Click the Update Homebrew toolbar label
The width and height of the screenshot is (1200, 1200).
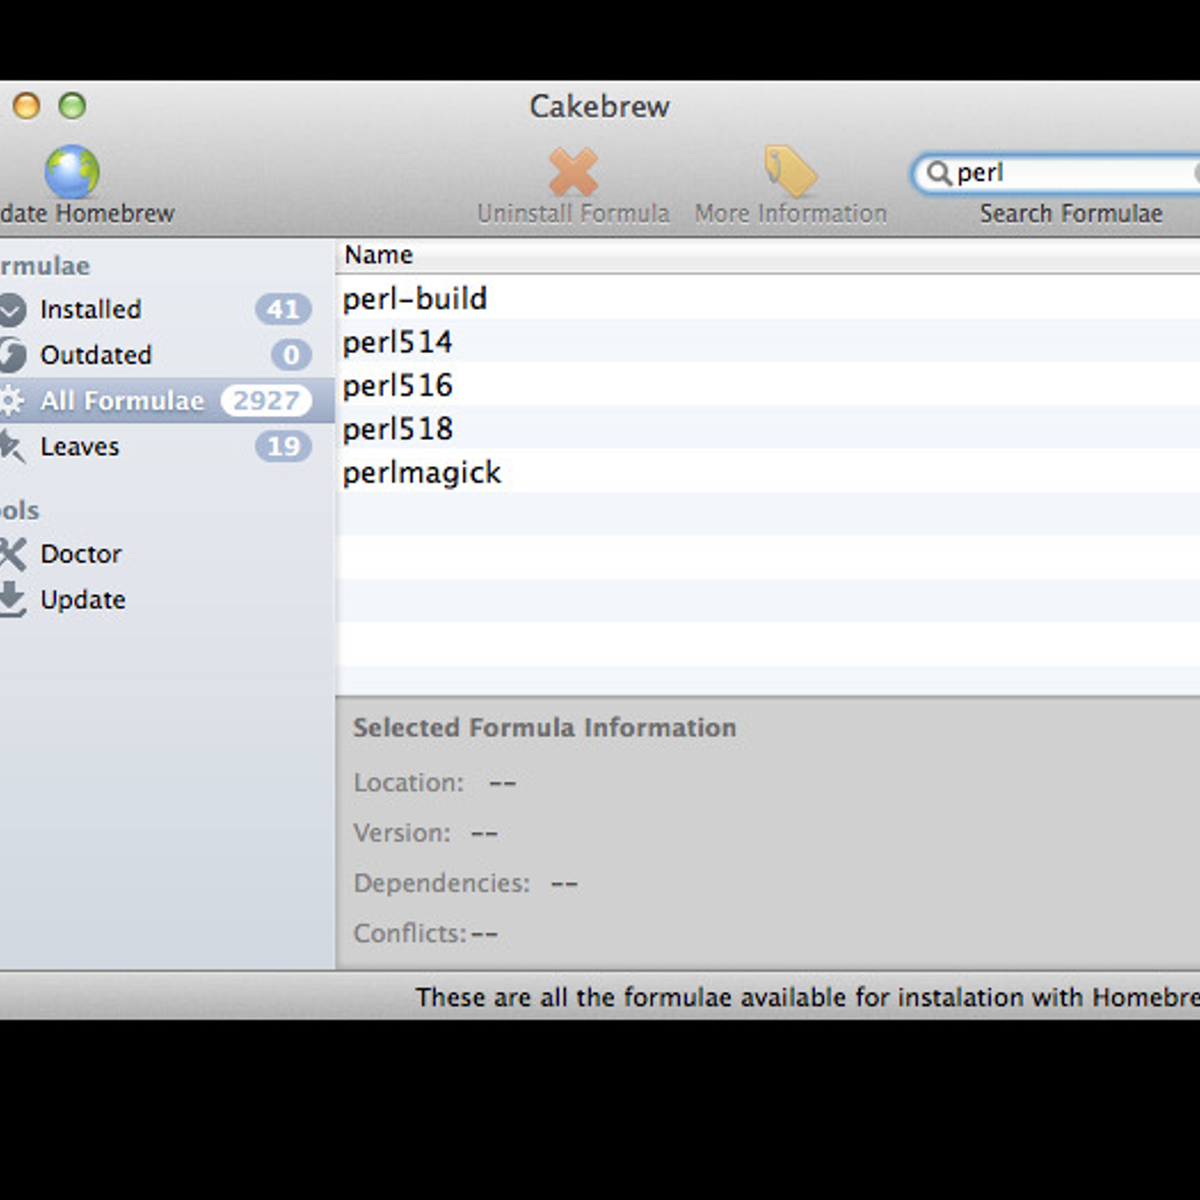point(87,213)
